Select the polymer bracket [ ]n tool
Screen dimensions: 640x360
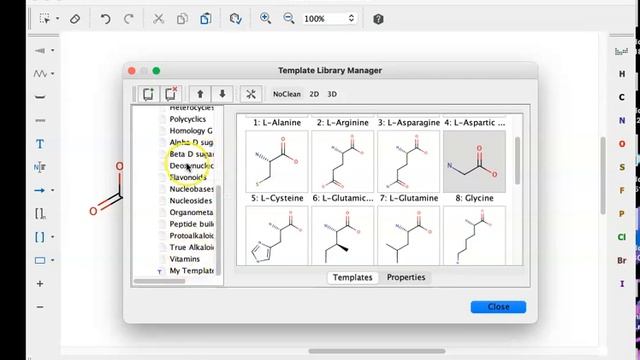pyautogui.click(x=40, y=213)
